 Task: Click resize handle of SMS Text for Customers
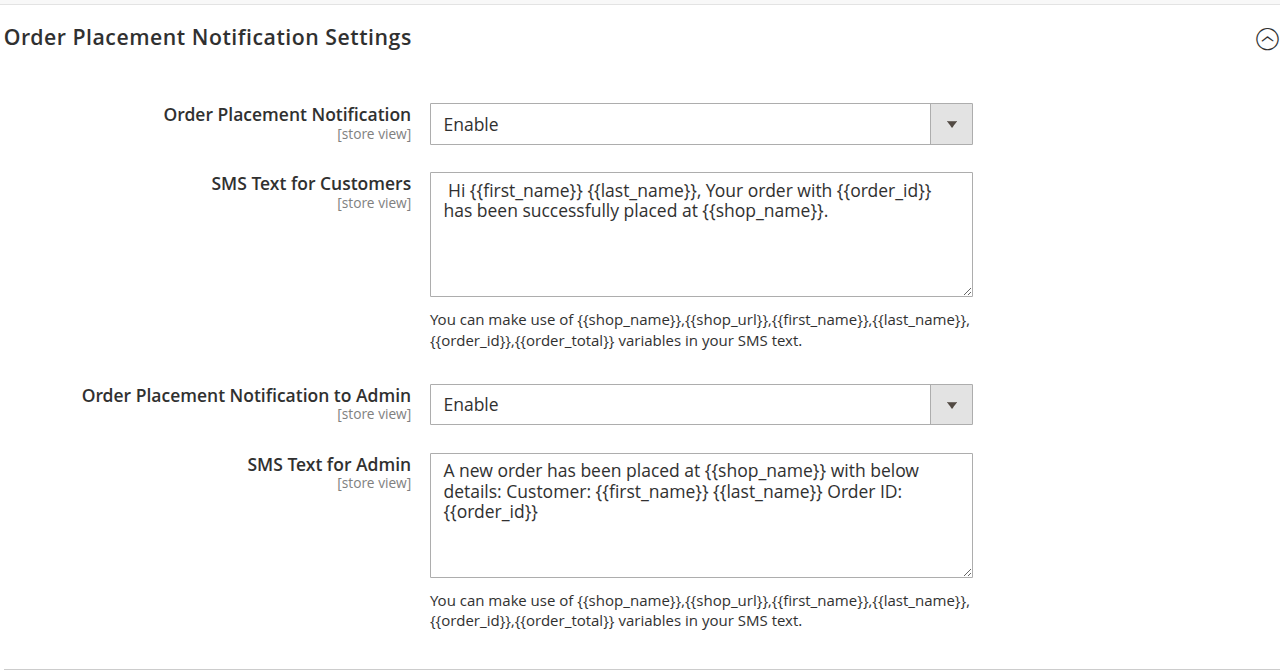(967, 291)
